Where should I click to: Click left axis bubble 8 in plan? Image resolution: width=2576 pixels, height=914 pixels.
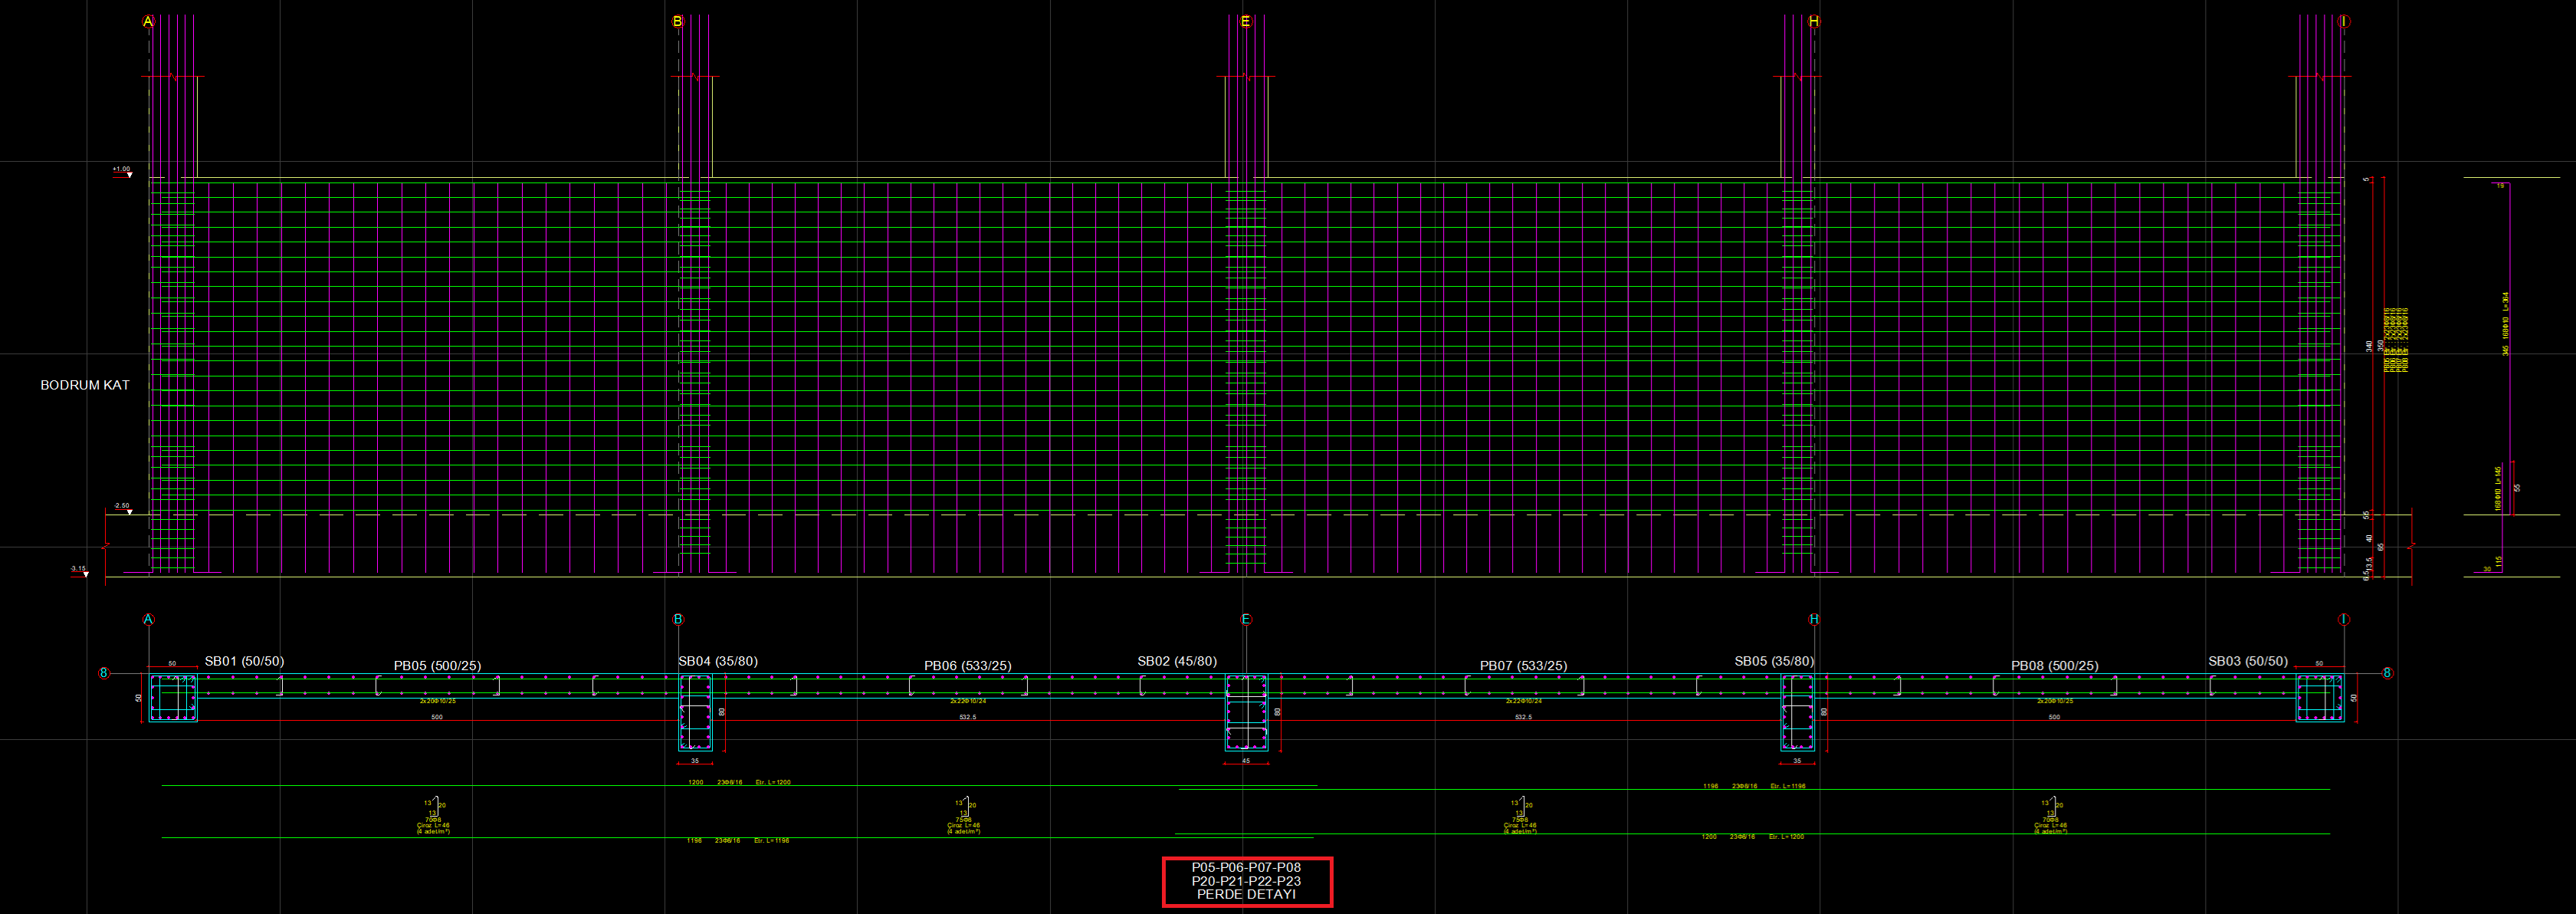point(103,673)
